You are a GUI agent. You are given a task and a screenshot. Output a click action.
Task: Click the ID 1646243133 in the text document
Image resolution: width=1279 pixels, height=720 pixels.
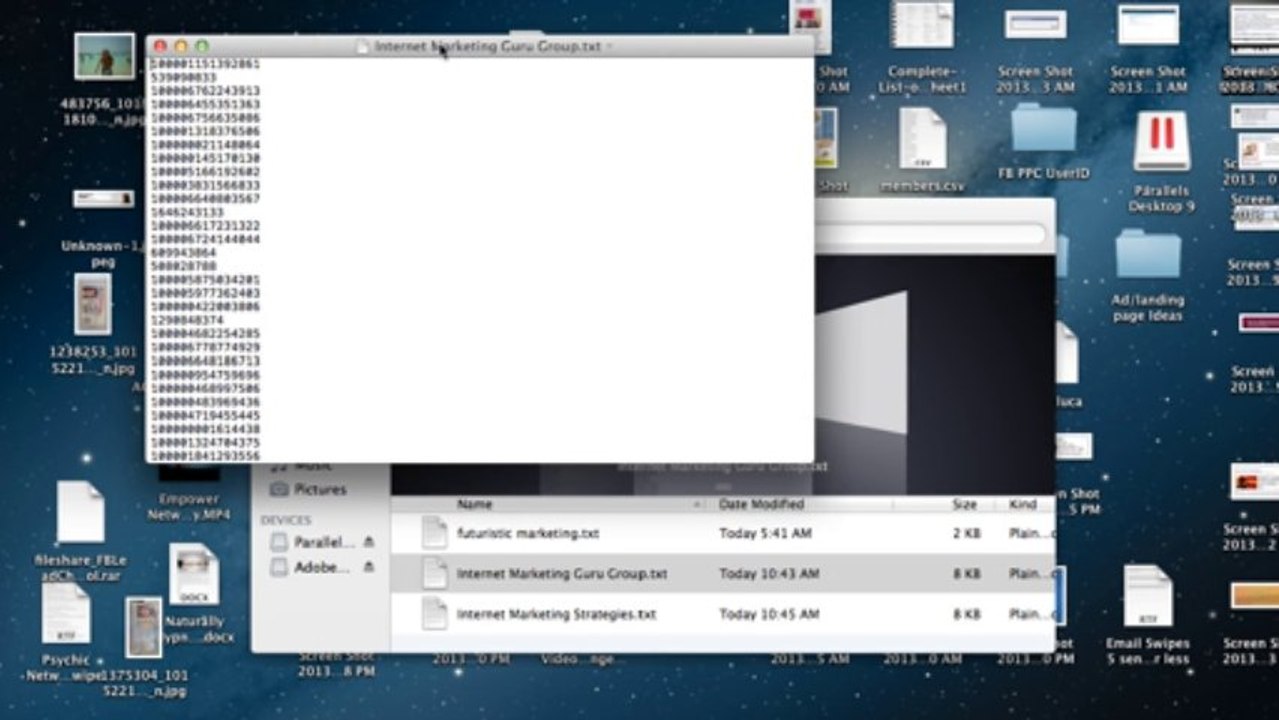187,213
